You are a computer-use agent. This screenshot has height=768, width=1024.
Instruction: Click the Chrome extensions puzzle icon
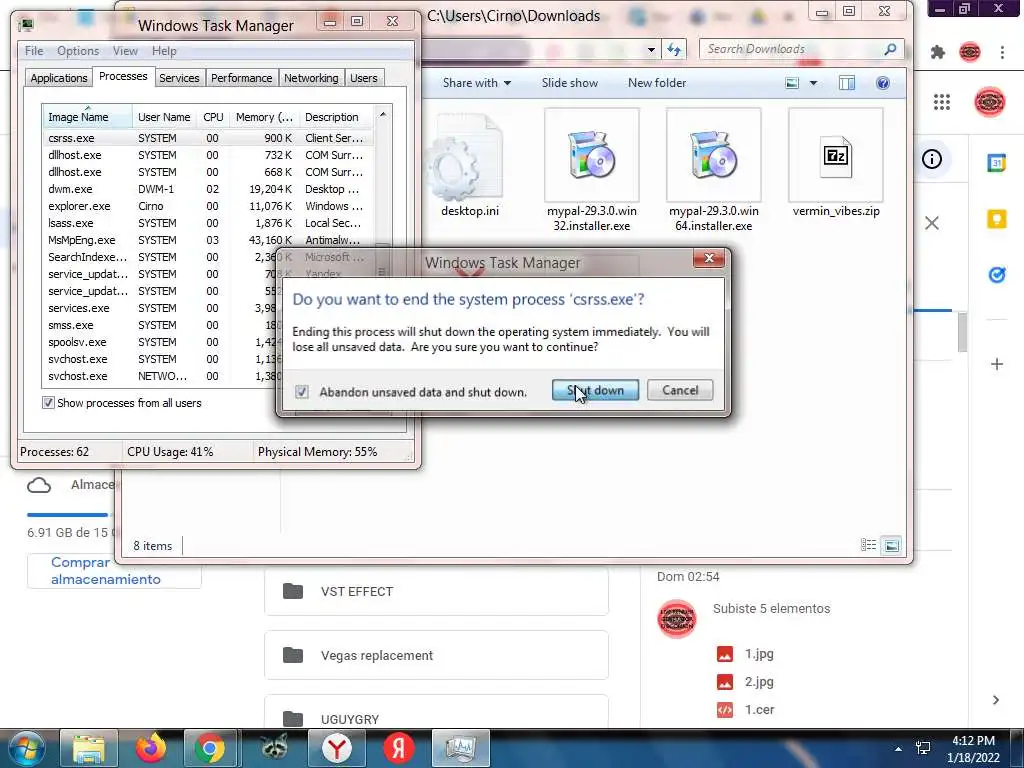(938, 52)
